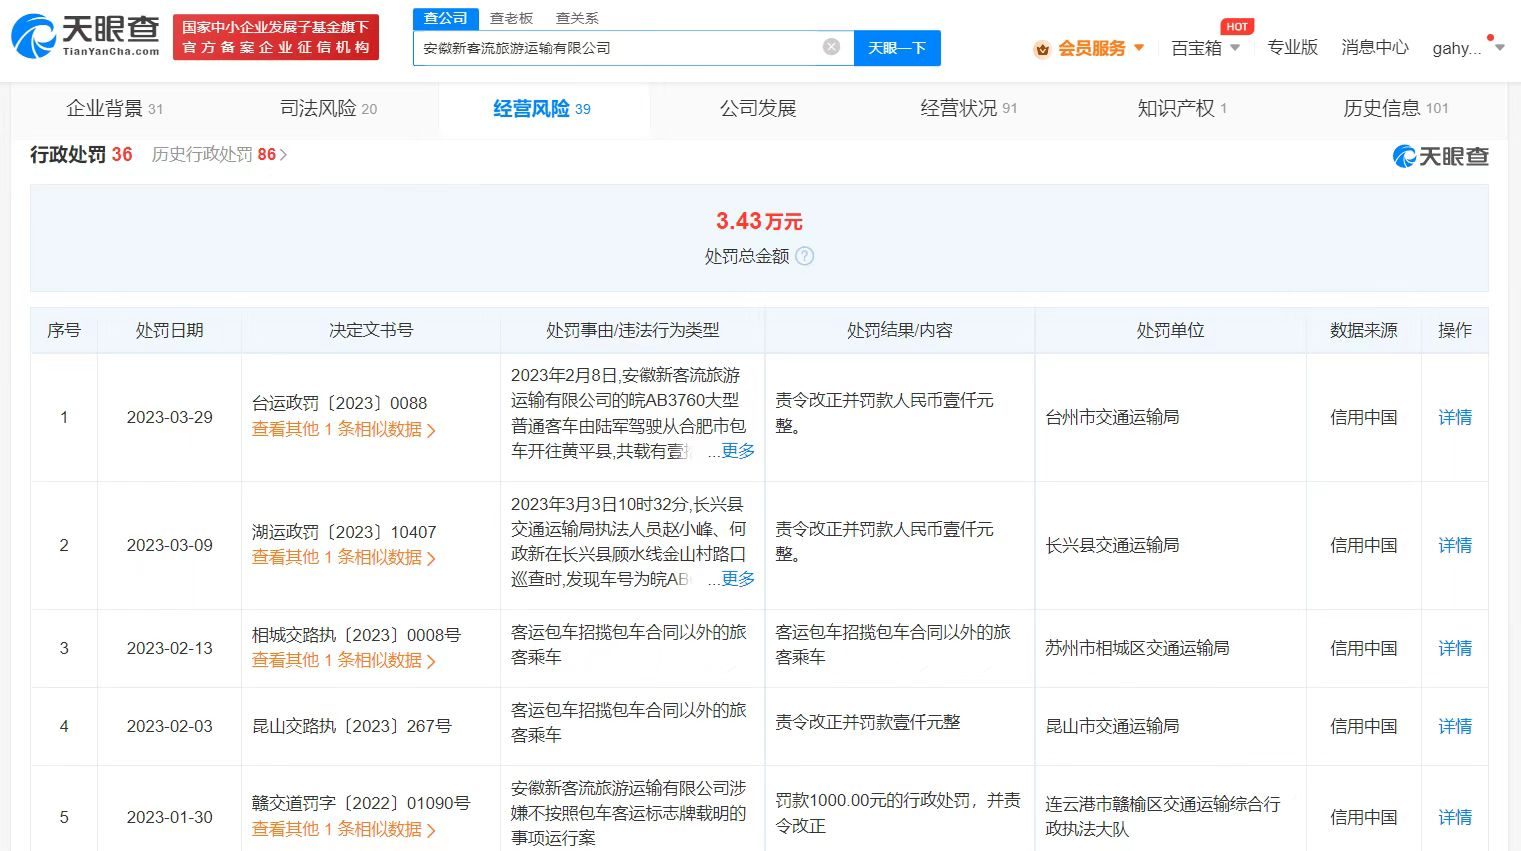Open 详情 for the 相城交路执 penalty
This screenshot has height=851, width=1521.
pos(1454,648)
